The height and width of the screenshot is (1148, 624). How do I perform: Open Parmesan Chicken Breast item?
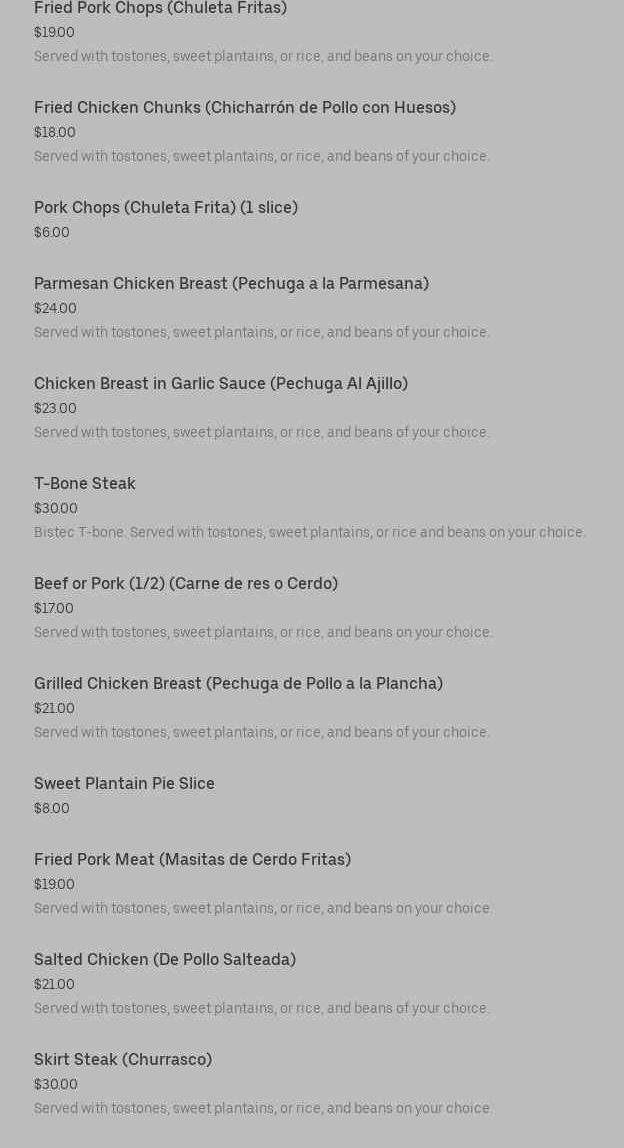(231, 284)
